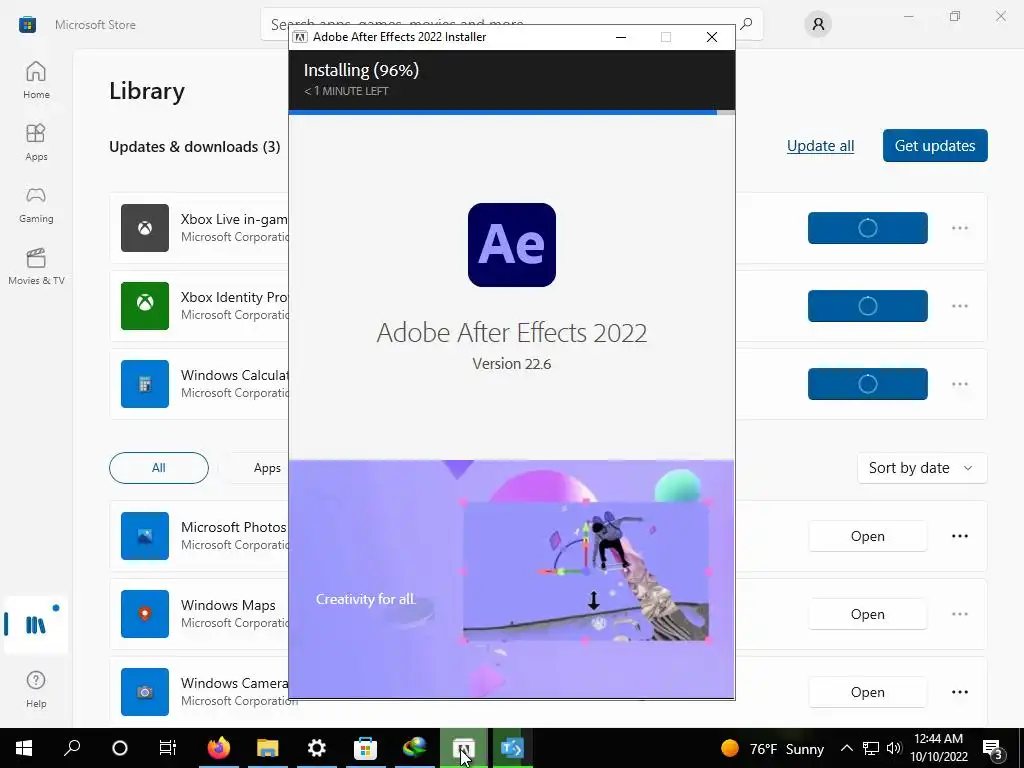Open the Sort by date dropdown

pyautogui.click(x=921, y=468)
